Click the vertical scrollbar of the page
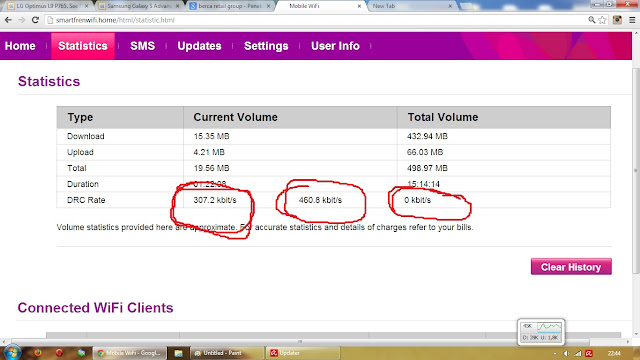640x360 pixels. point(636,171)
